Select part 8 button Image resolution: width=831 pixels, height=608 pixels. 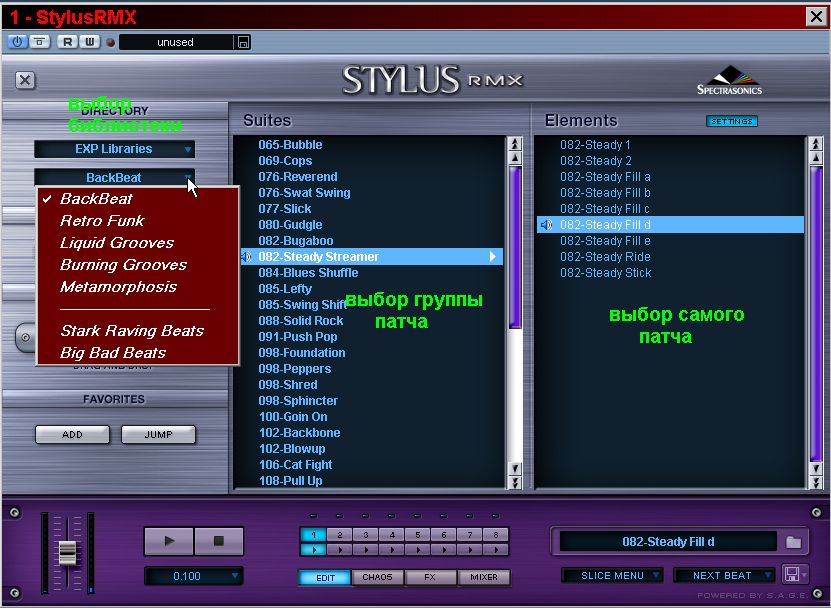(496, 535)
